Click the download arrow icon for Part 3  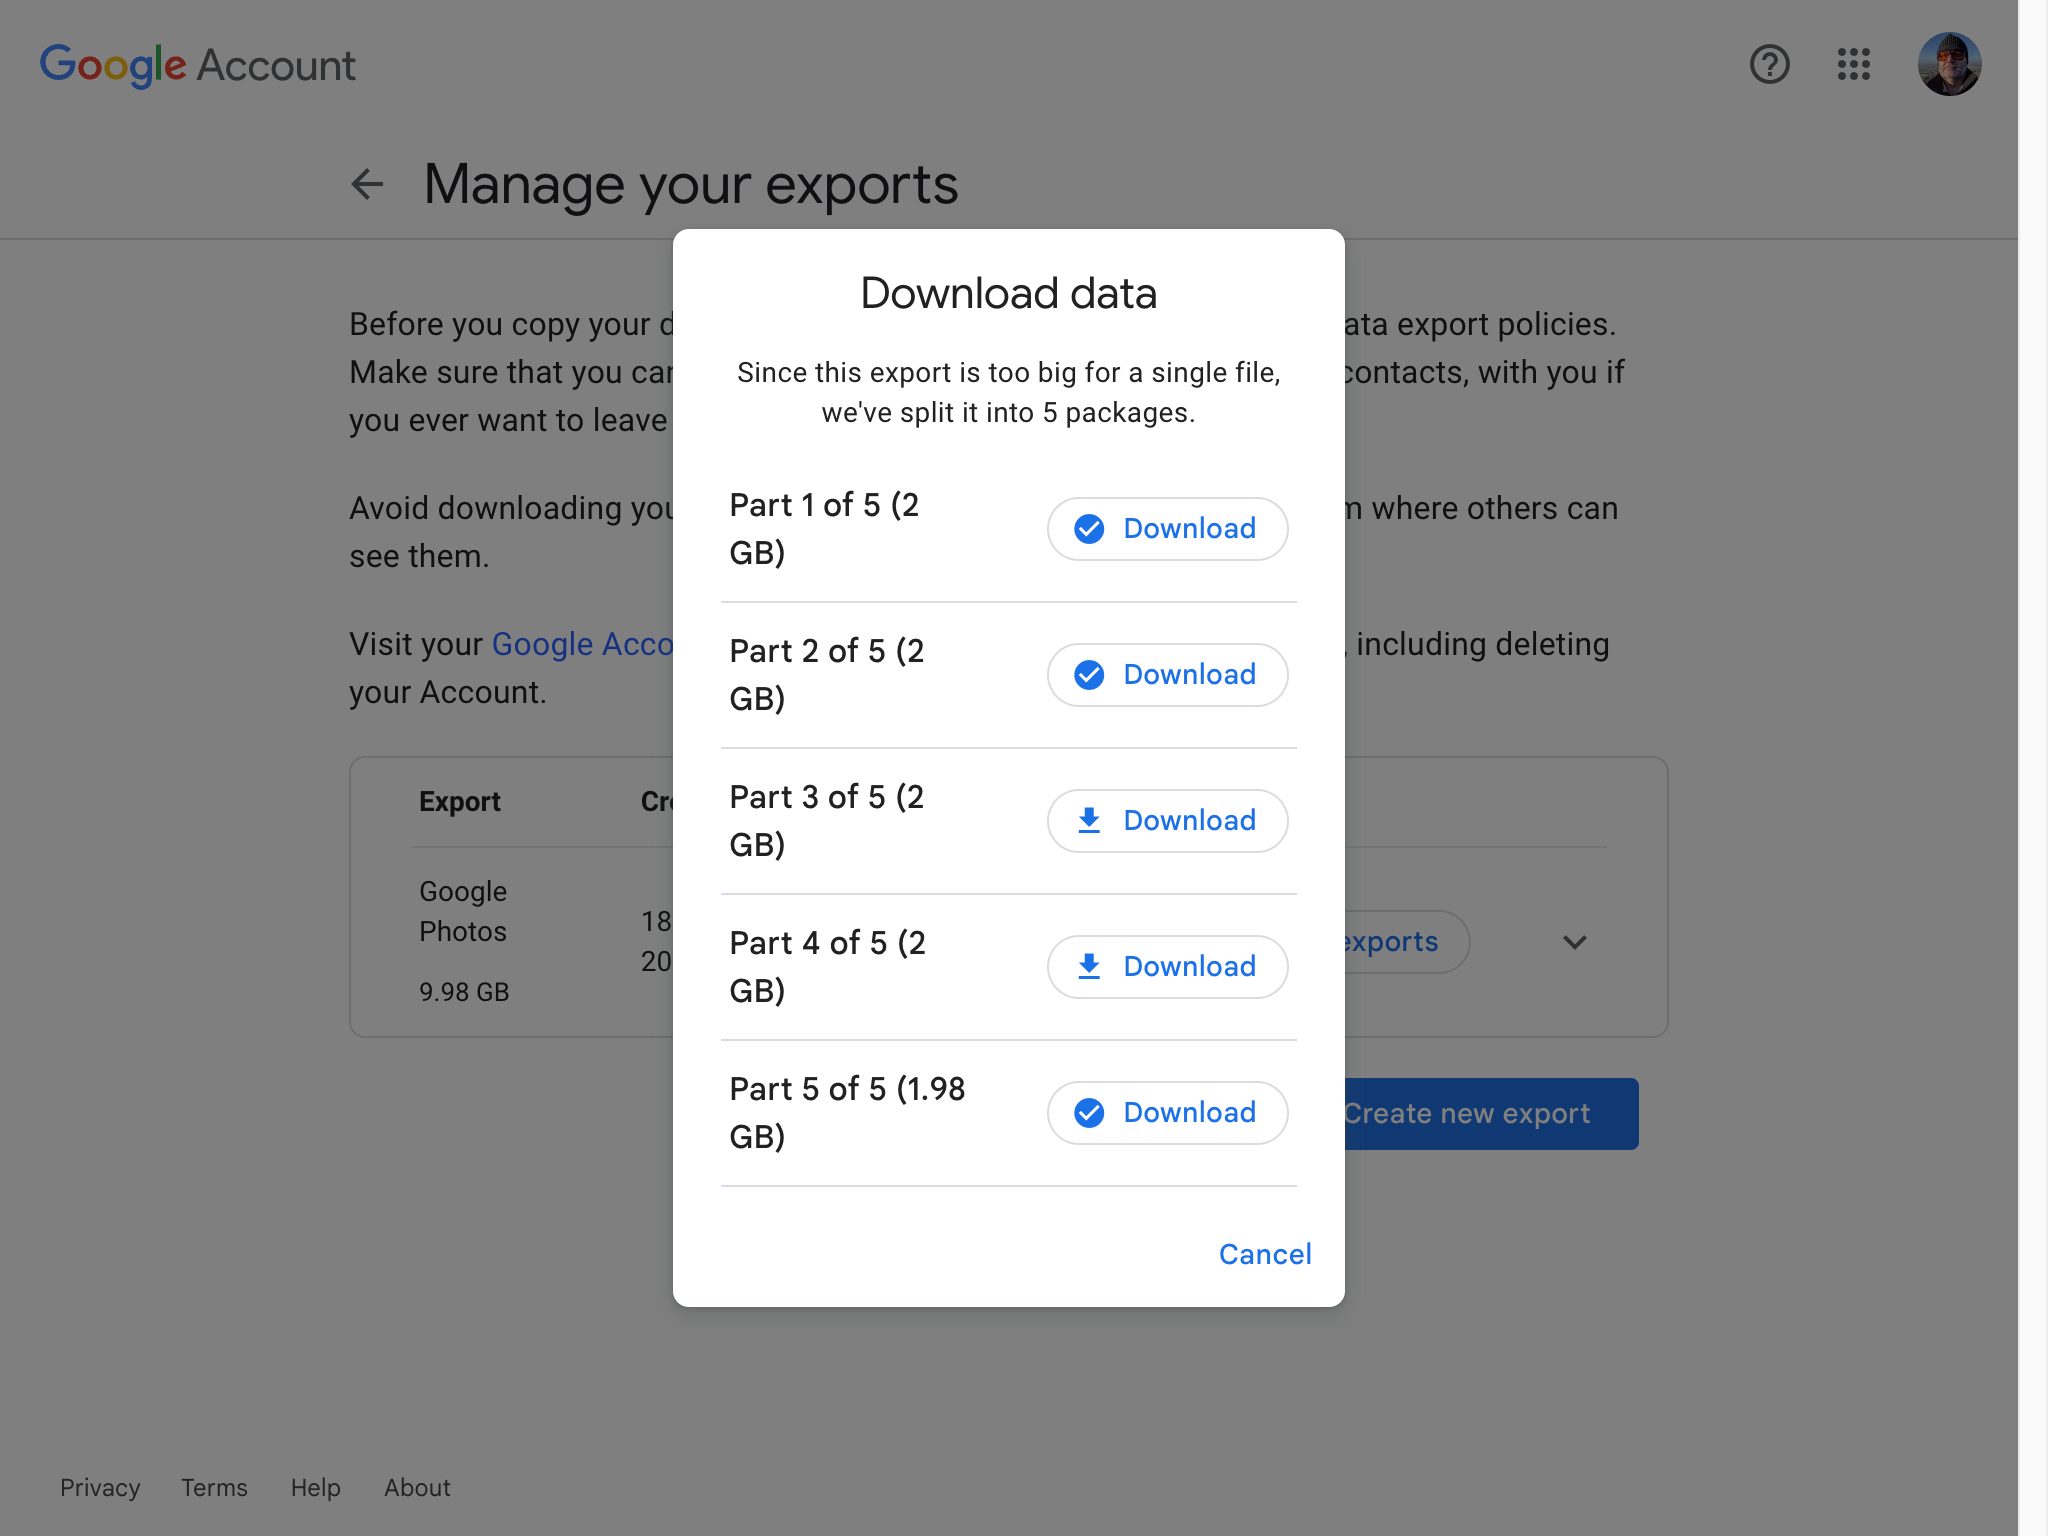coord(1089,820)
